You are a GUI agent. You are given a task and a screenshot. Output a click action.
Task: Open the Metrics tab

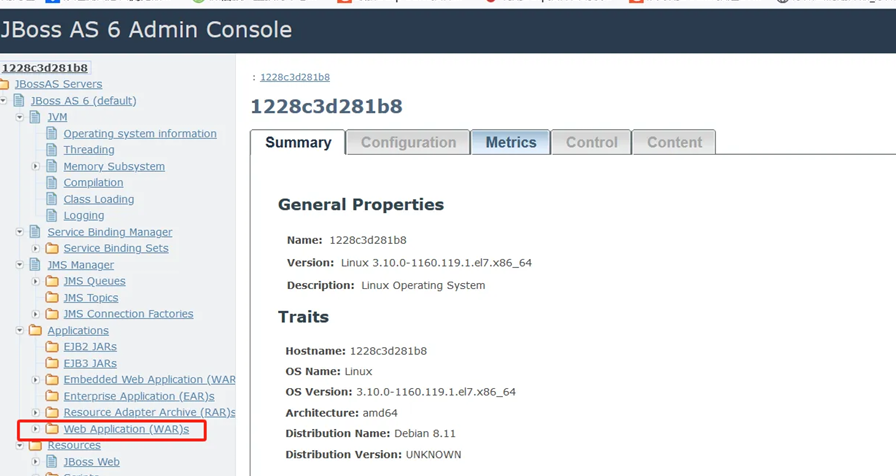pyautogui.click(x=511, y=142)
